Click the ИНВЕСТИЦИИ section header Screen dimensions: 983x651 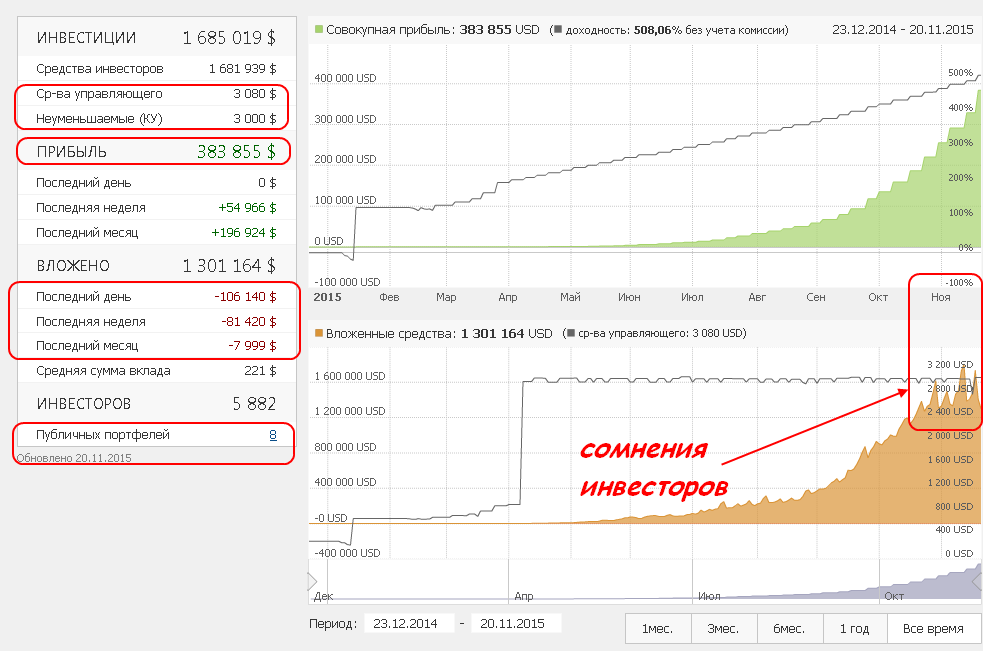click(87, 38)
